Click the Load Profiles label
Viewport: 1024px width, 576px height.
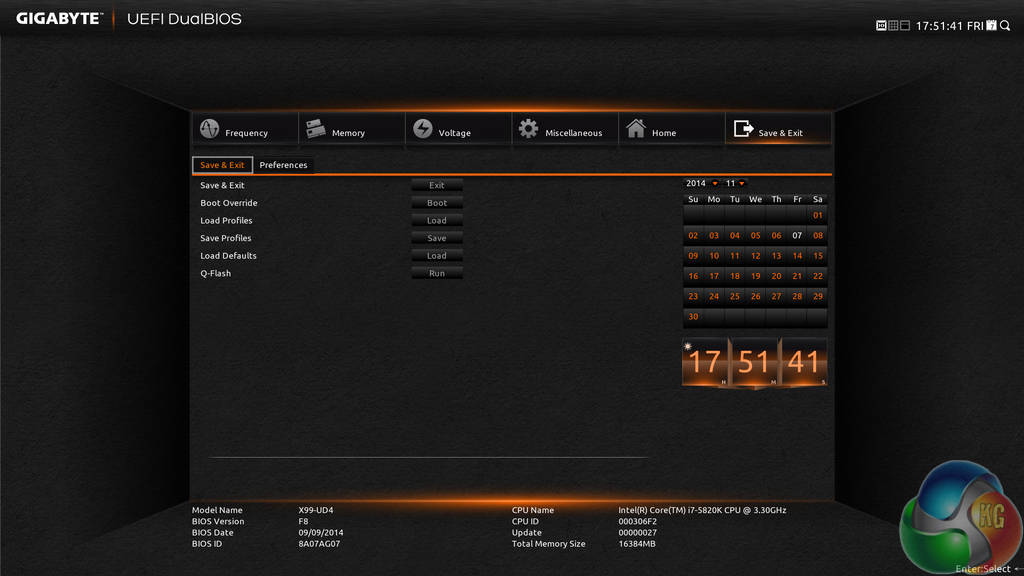click(226, 221)
